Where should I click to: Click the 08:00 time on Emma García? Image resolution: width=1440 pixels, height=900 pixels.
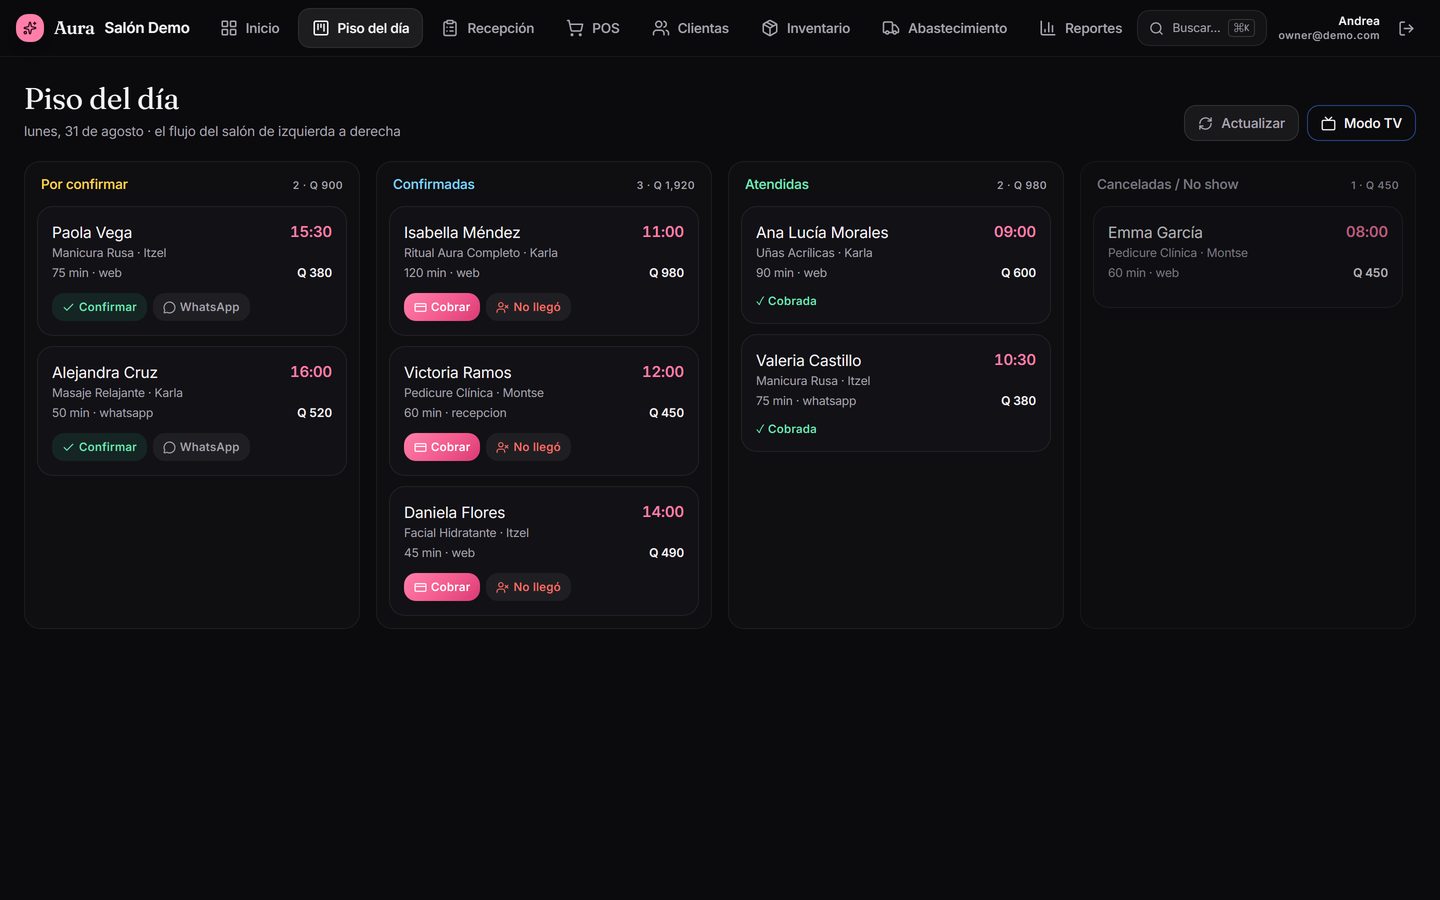[1367, 232]
